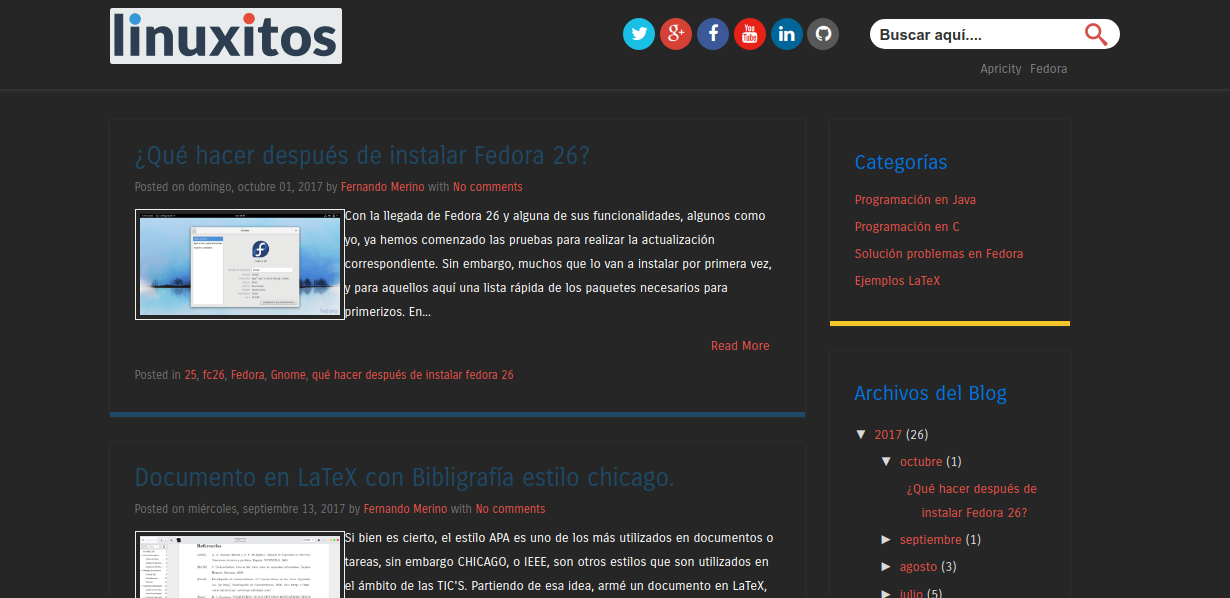The width and height of the screenshot is (1230, 598).
Task: Open tag 'qué hacer después de instalar fedora 26'
Action: [413, 375]
